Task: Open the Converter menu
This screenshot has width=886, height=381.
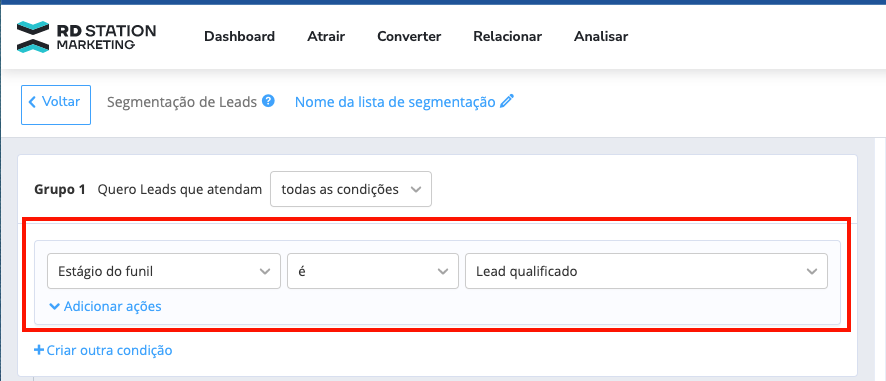Action: (409, 37)
